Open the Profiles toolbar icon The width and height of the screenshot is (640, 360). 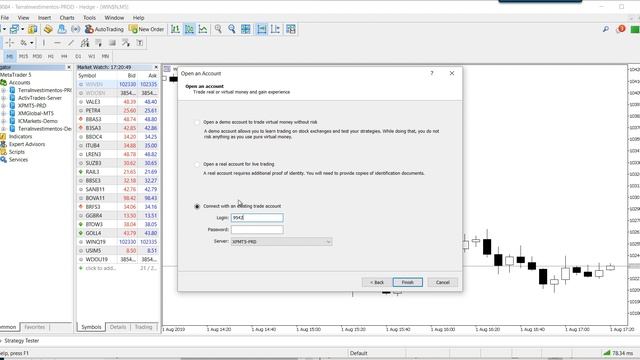tap(15, 29)
